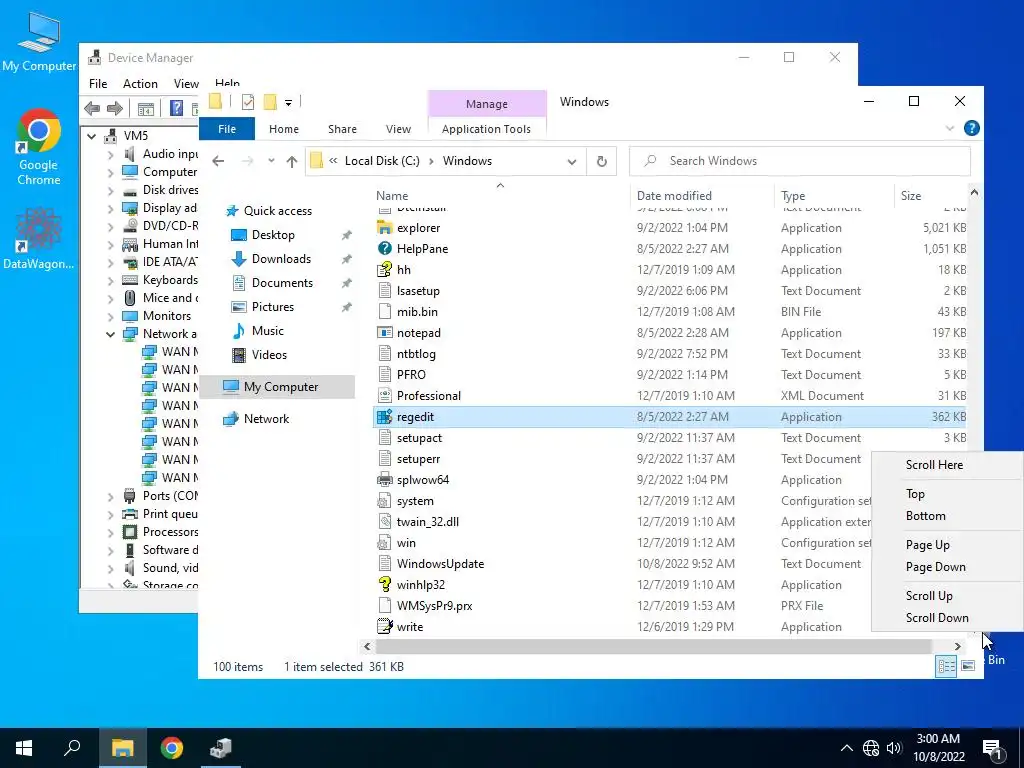Select the notepad application icon
1024x768 pixels.
click(x=385, y=333)
